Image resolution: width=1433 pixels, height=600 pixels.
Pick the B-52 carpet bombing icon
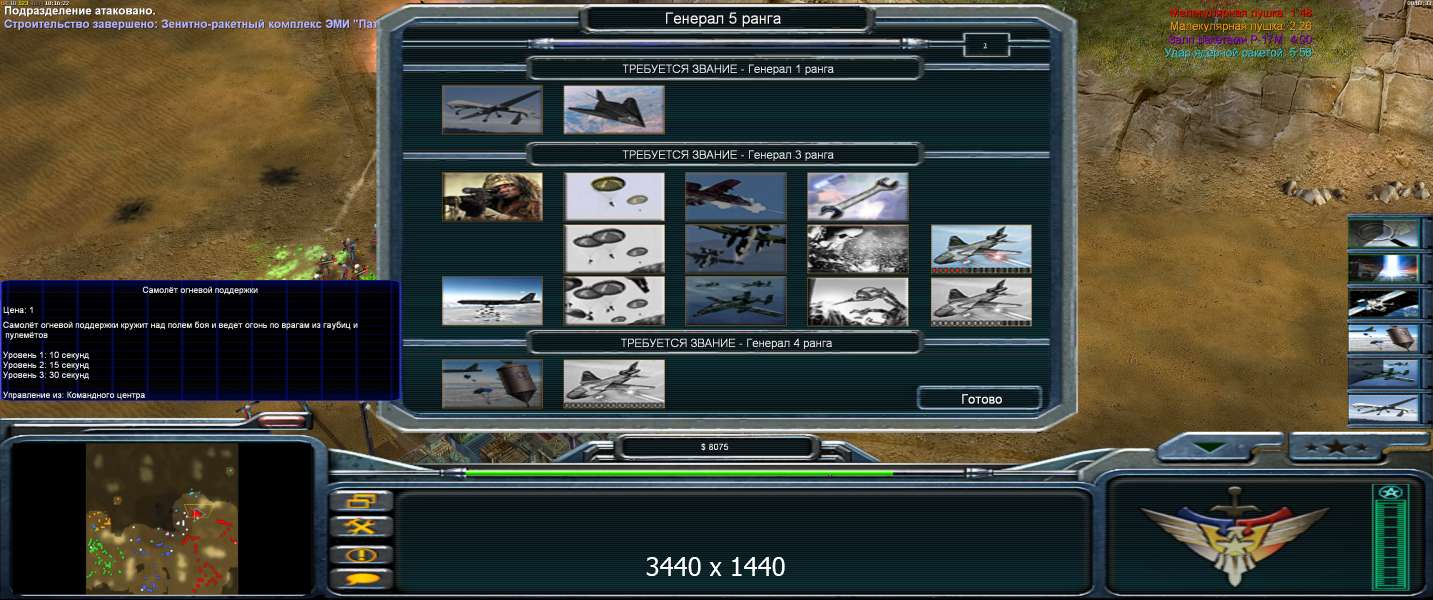click(x=492, y=301)
